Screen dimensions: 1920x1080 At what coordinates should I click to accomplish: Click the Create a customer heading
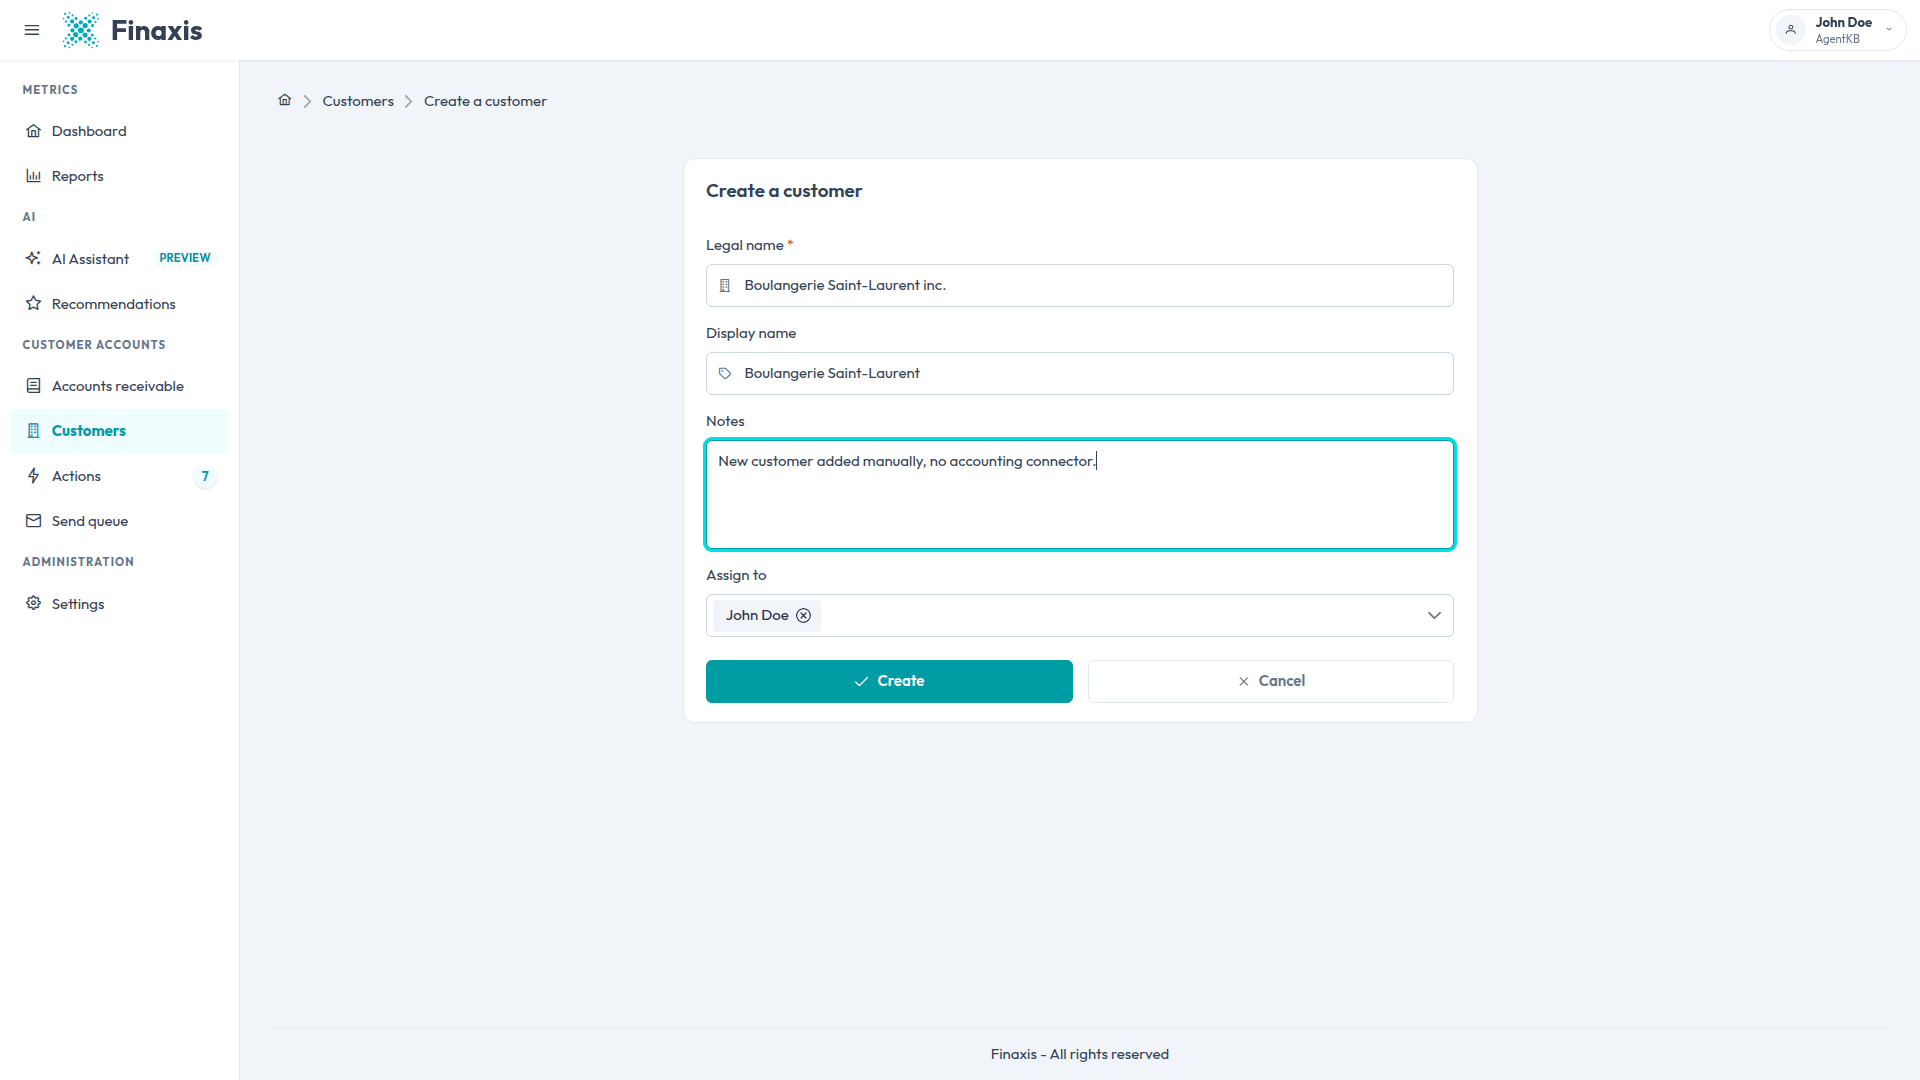784,191
